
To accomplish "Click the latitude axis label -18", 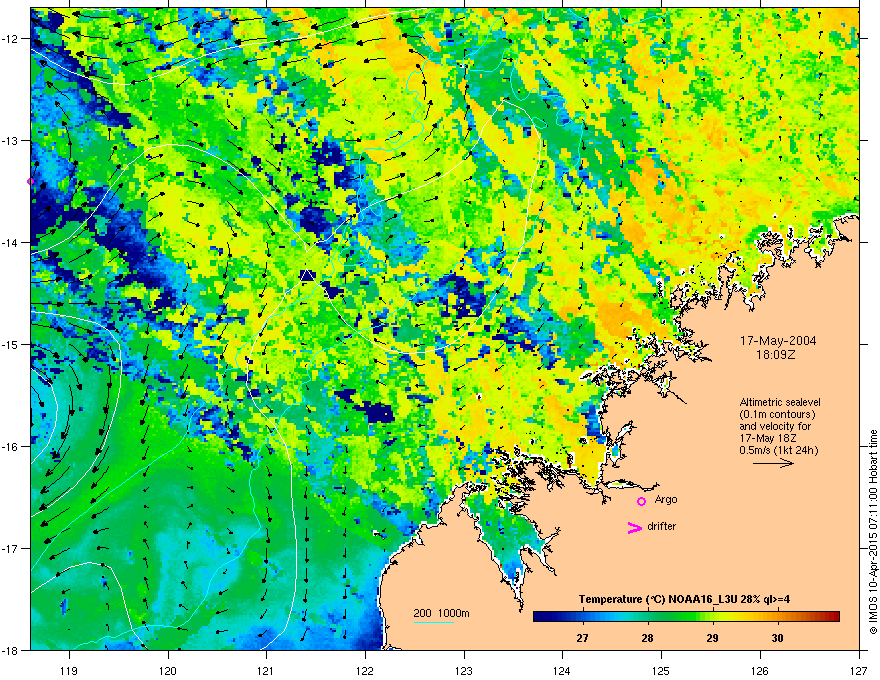I will coord(11,650).
